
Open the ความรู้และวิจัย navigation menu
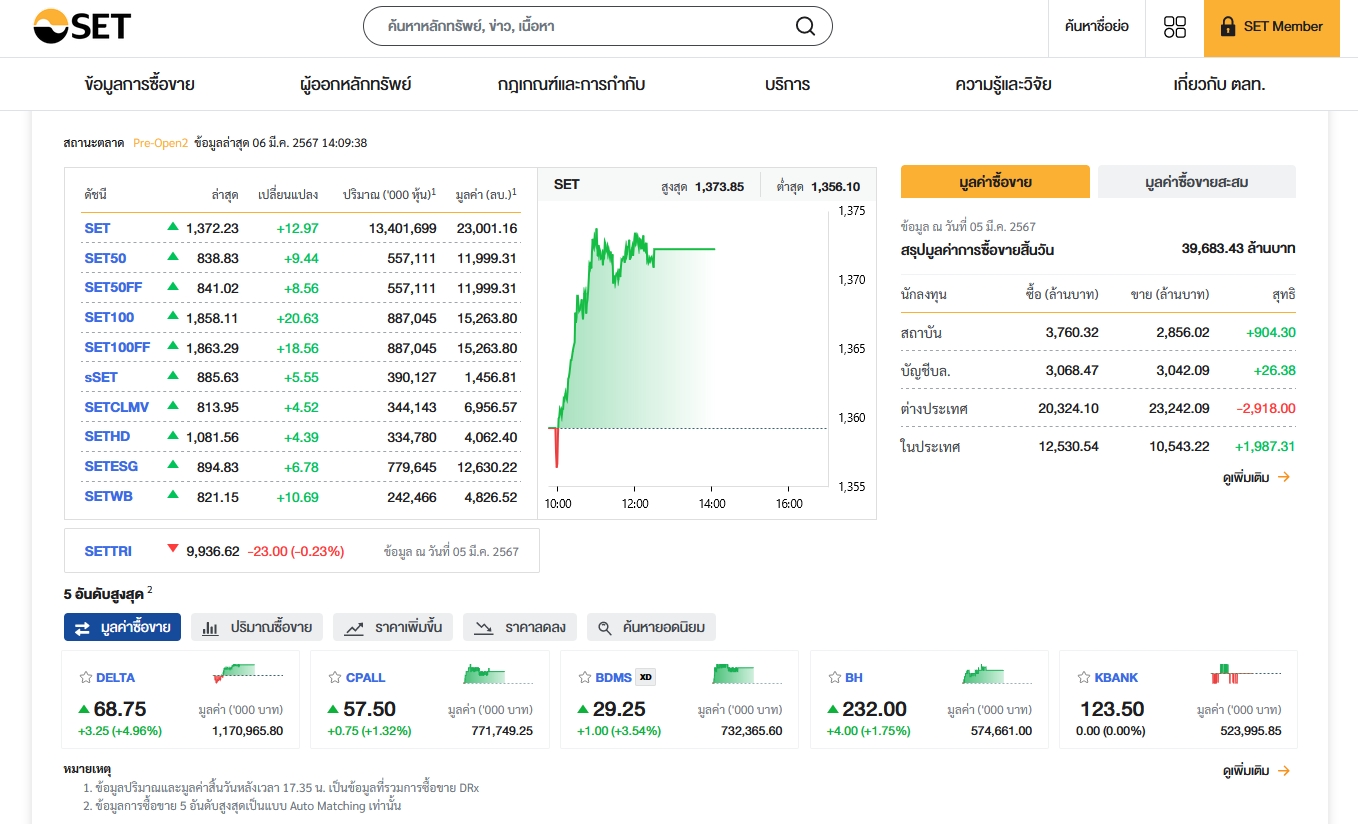1003,85
